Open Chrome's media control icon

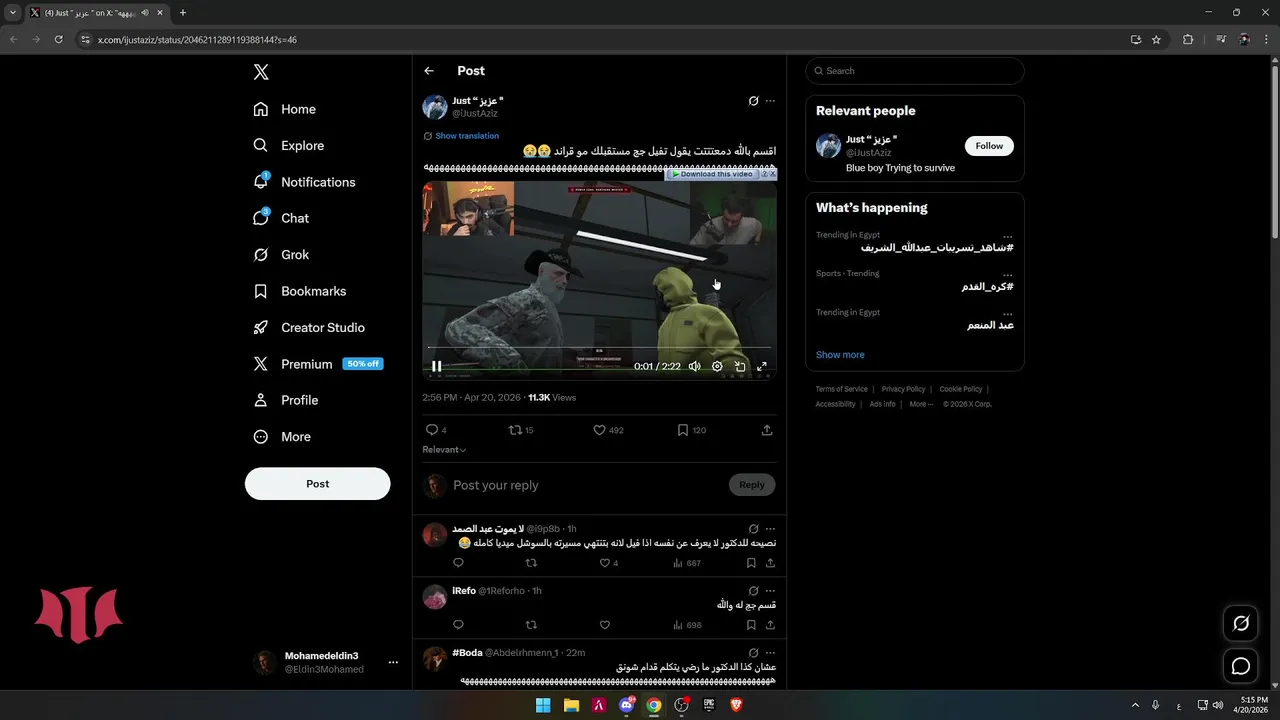[1221, 40]
